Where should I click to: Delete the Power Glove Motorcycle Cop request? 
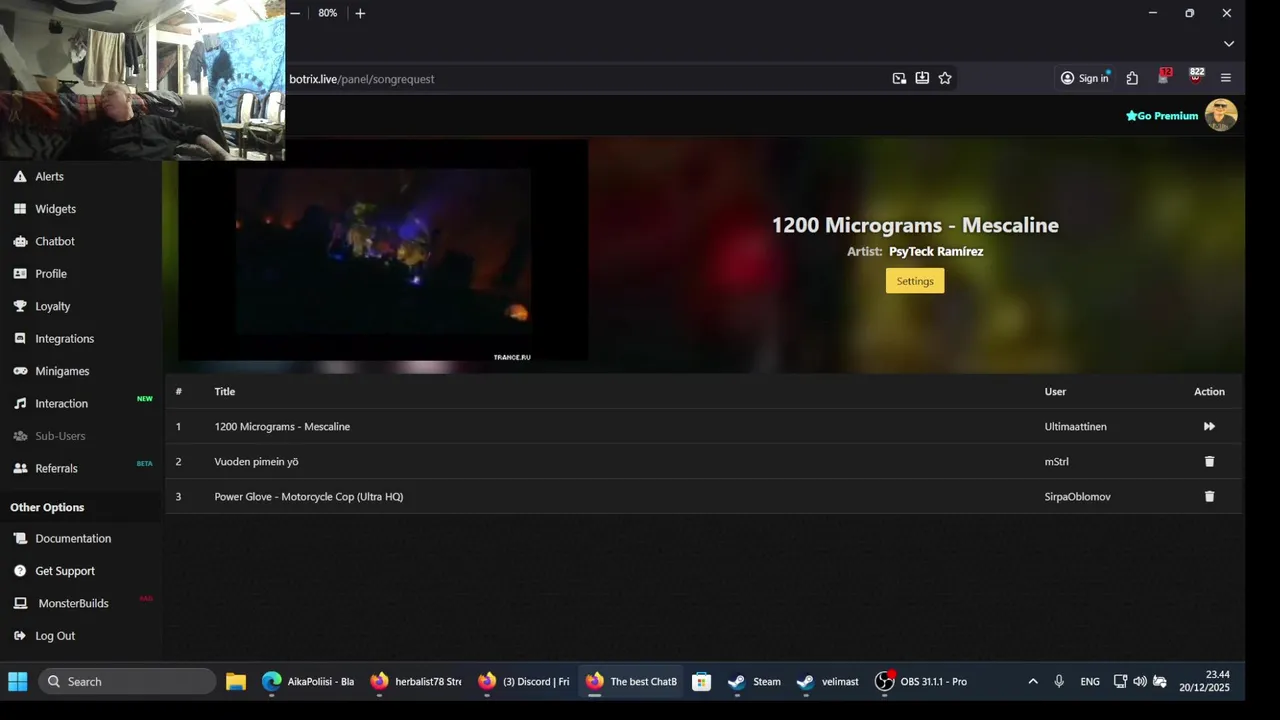[x=1209, y=496]
